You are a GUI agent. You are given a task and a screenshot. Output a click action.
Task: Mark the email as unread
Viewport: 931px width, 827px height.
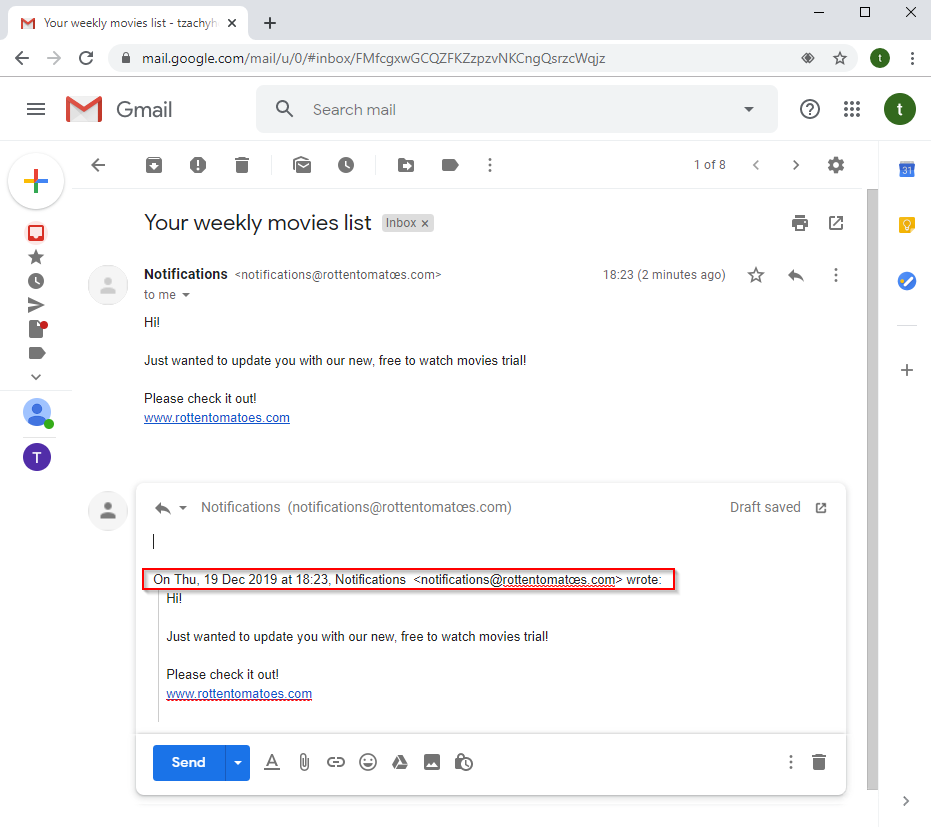pos(302,165)
